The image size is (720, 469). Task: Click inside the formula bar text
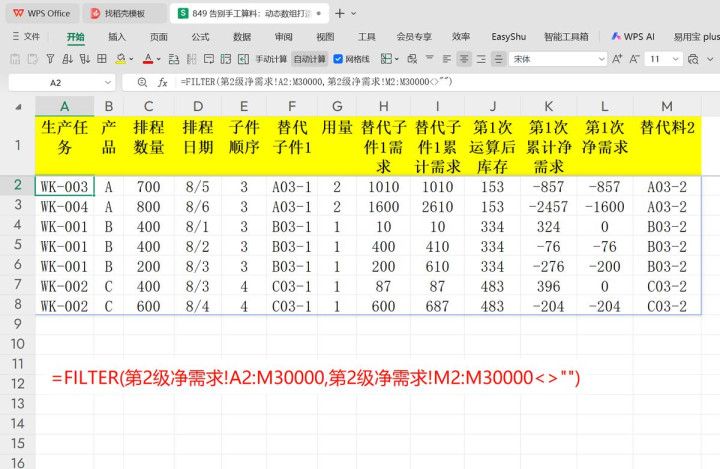316,82
